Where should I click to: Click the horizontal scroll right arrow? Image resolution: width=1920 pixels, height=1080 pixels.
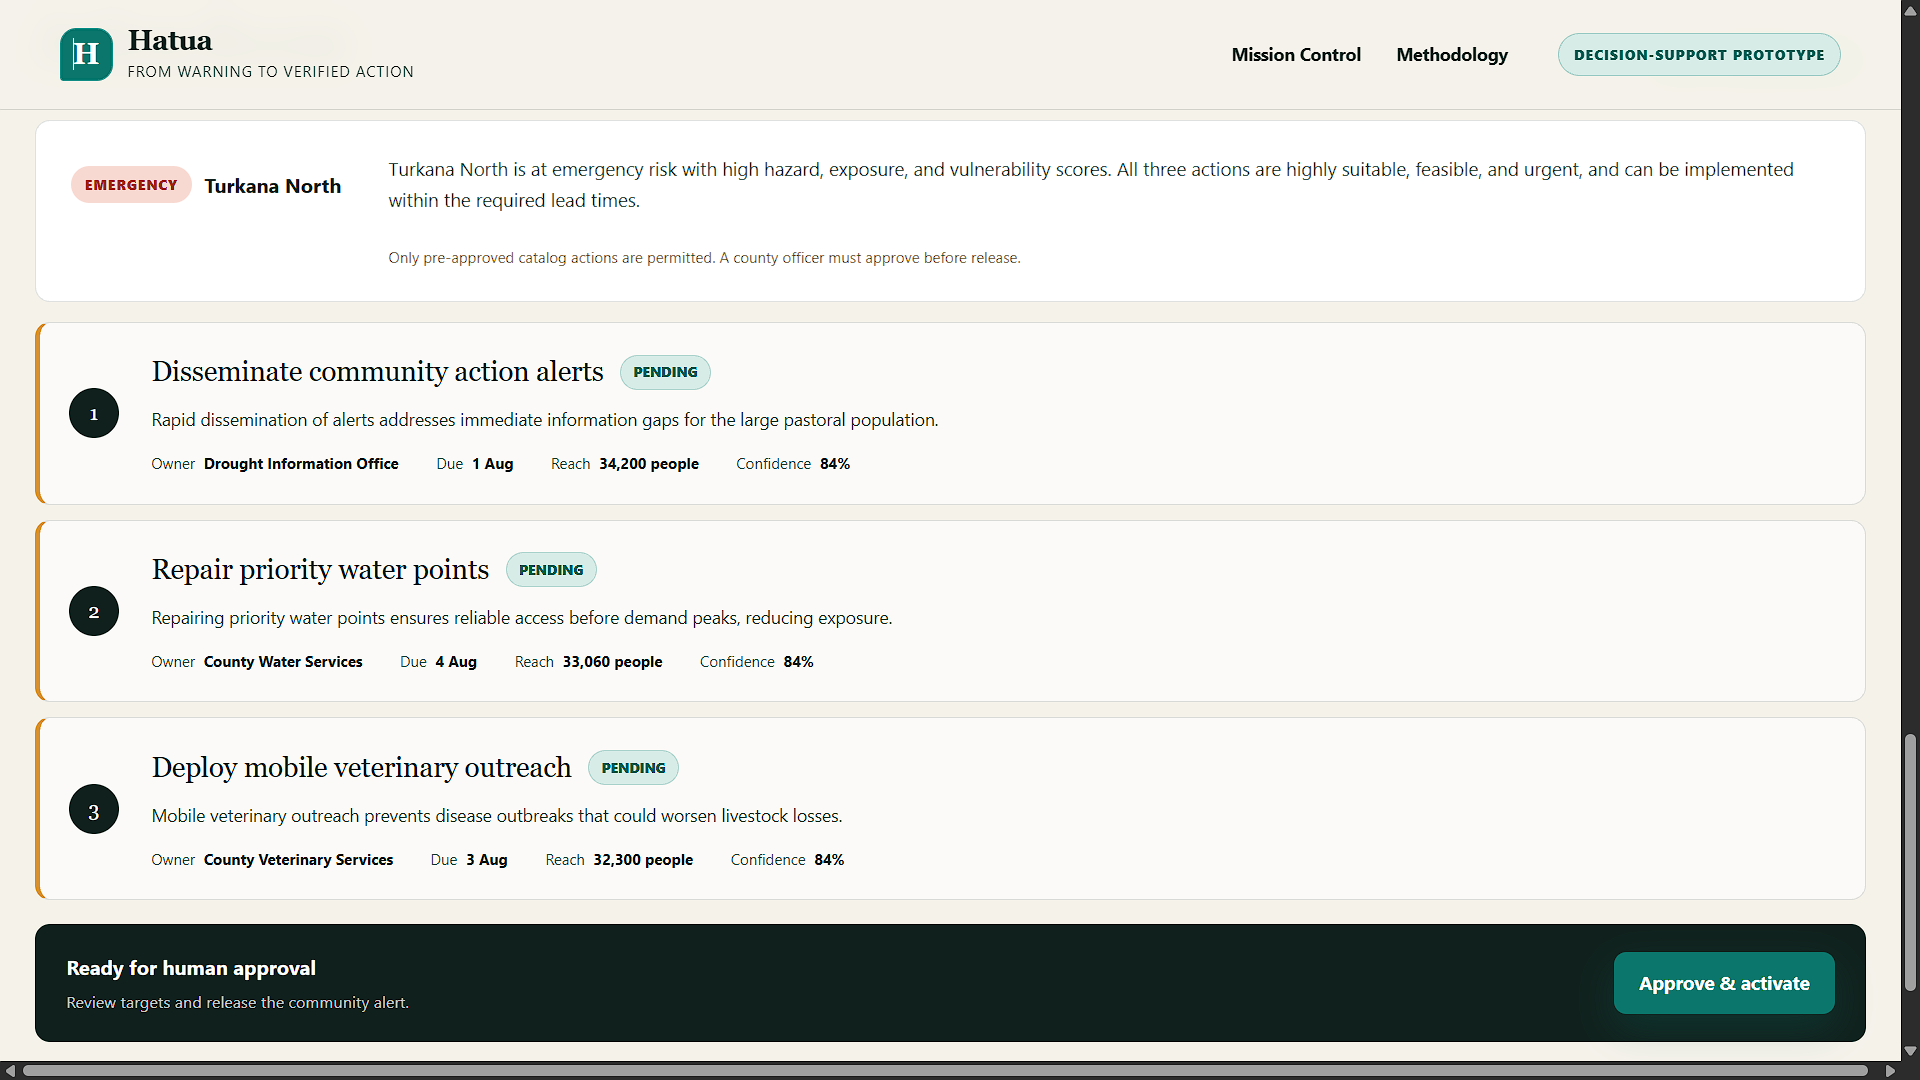(x=1890, y=1071)
